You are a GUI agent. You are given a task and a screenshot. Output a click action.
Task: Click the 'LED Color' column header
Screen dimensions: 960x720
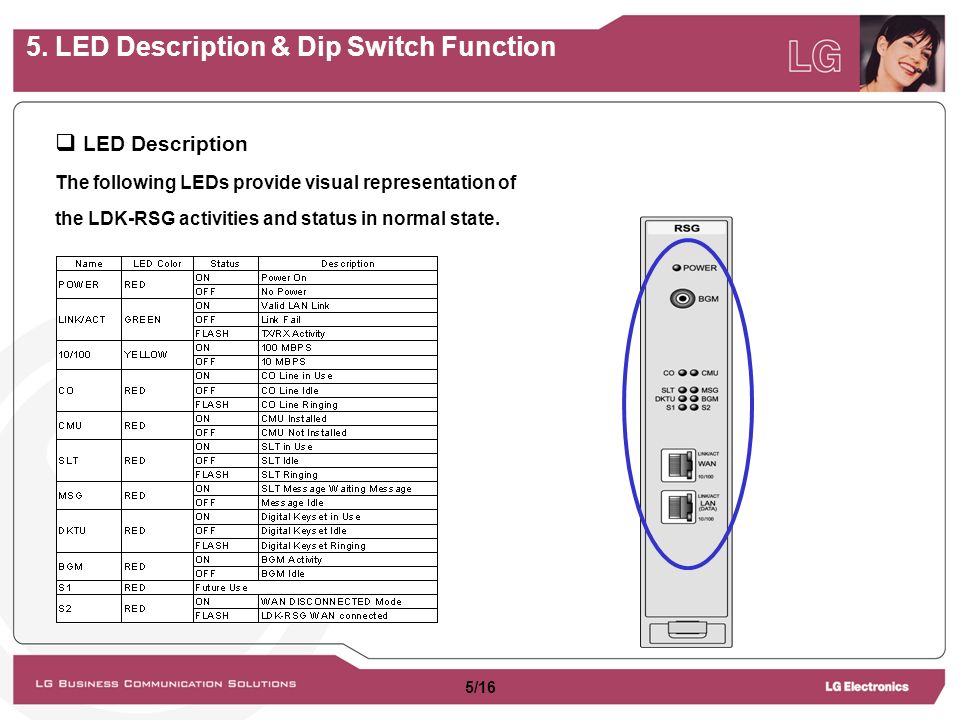tap(157, 263)
